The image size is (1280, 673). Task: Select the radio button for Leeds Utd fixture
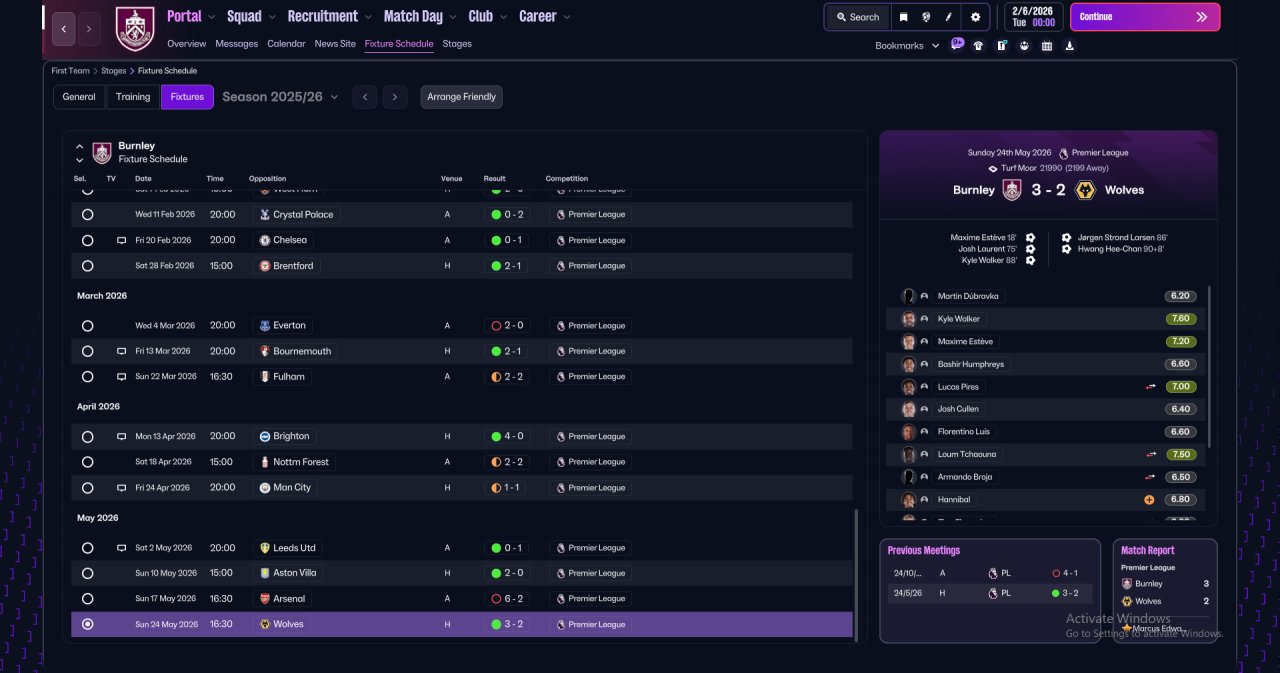(88, 548)
